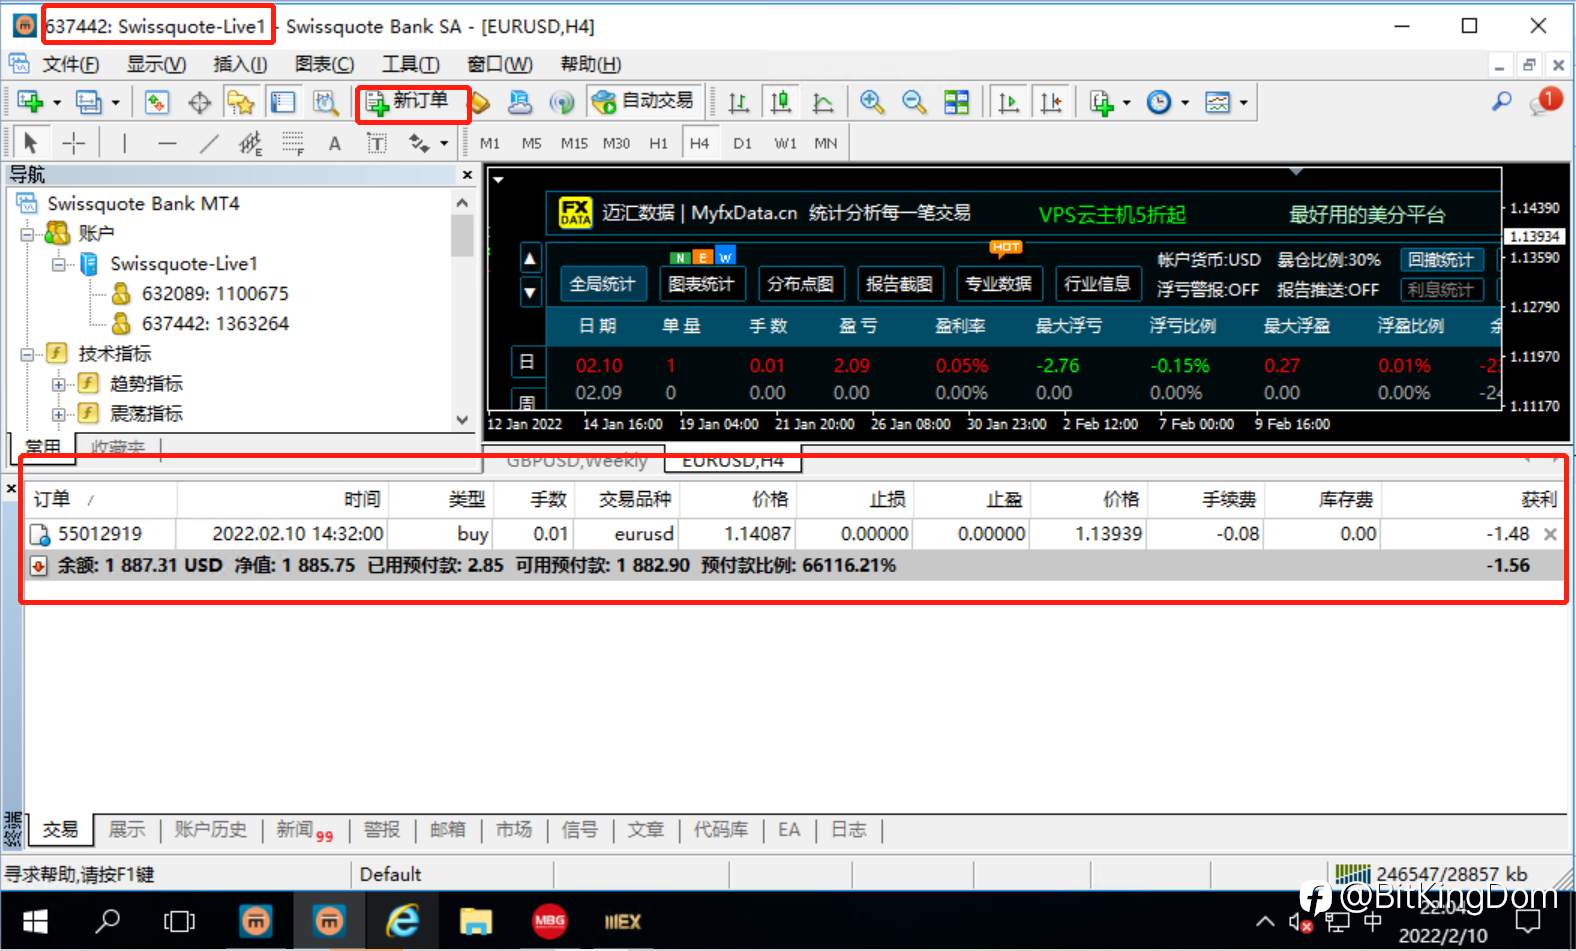The image size is (1576, 951).
Task: Click the 报告截图 button on chart
Action: [x=899, y=284]
